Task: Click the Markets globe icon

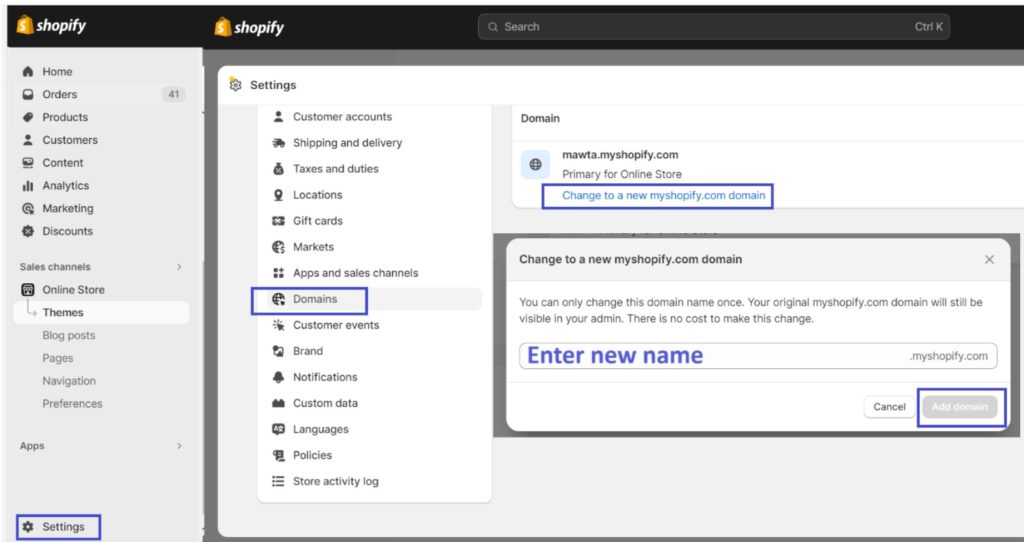Action: (278, 247)
